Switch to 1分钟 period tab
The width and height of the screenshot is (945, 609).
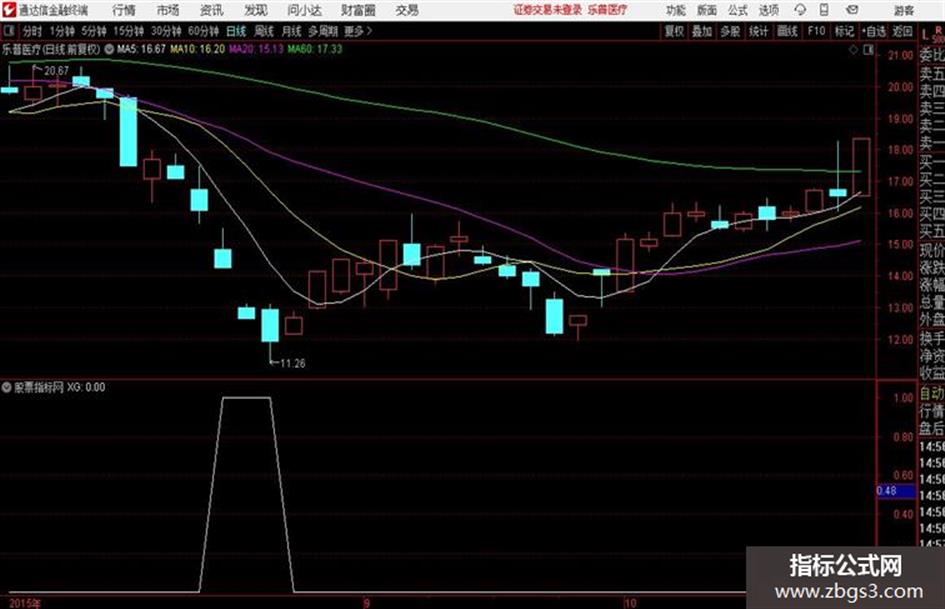(x=61, y=31)
